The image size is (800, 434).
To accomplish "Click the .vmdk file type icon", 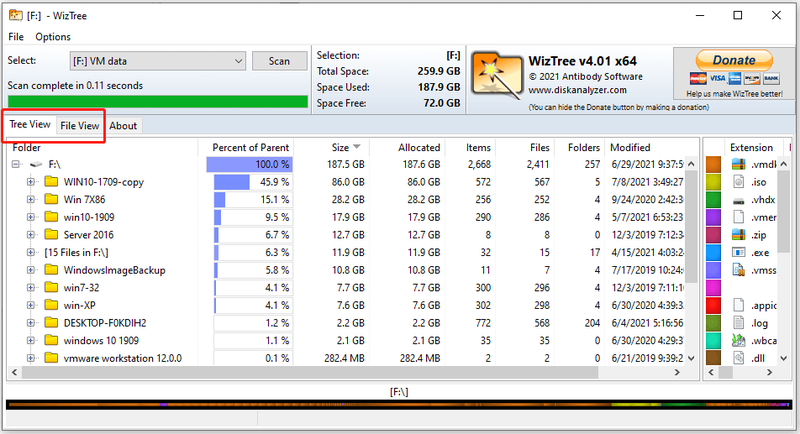I will click(x=738, y=164).
